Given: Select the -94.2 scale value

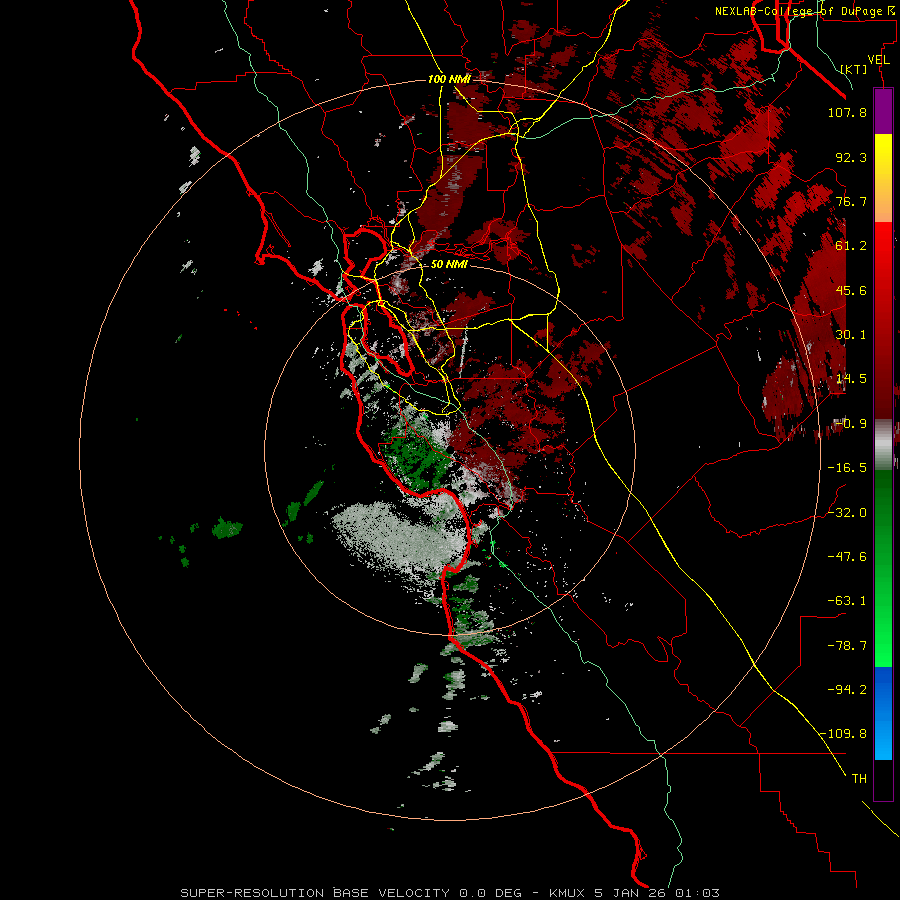Looking at the screenshot, I should click(847, 690).
